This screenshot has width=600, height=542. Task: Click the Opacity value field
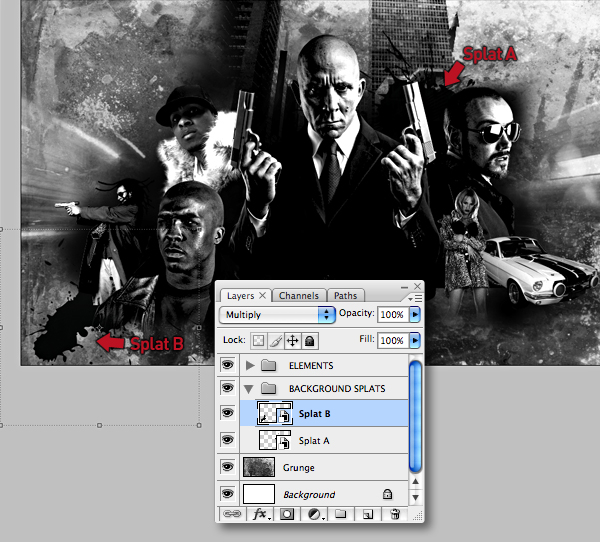pos(393,315)
